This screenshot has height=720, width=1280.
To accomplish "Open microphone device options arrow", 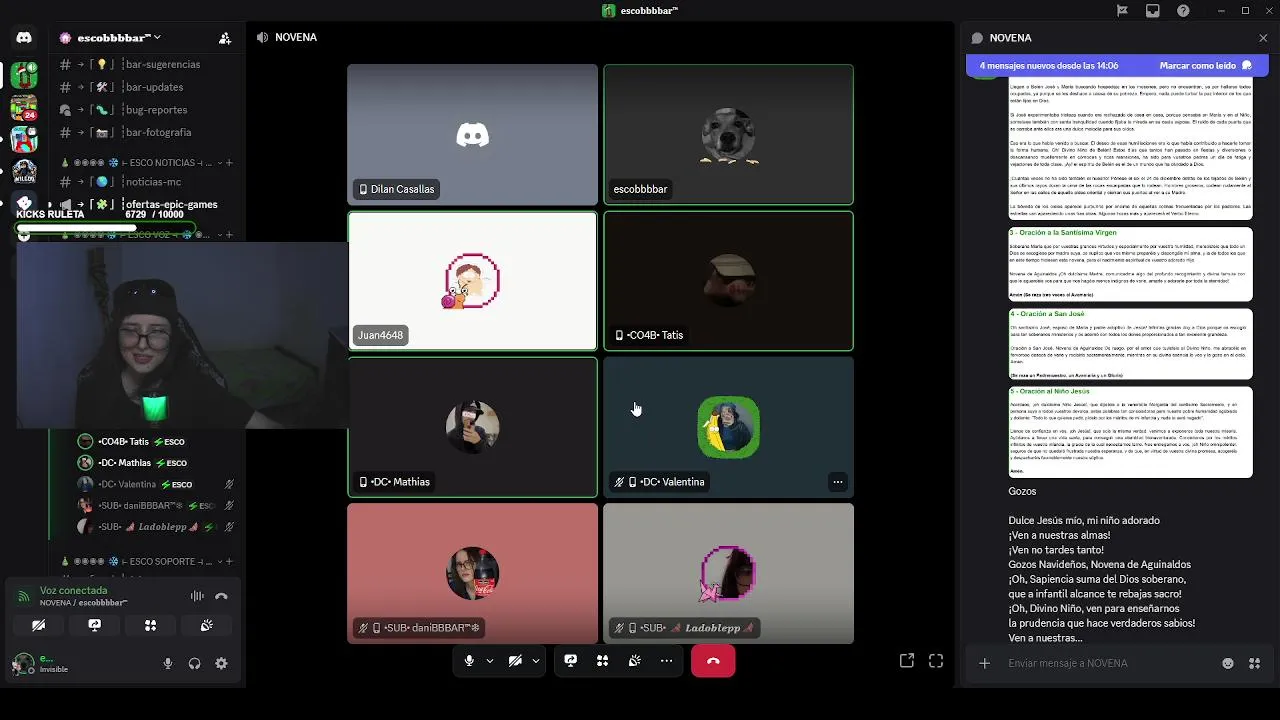I will (x=490, y=661).
